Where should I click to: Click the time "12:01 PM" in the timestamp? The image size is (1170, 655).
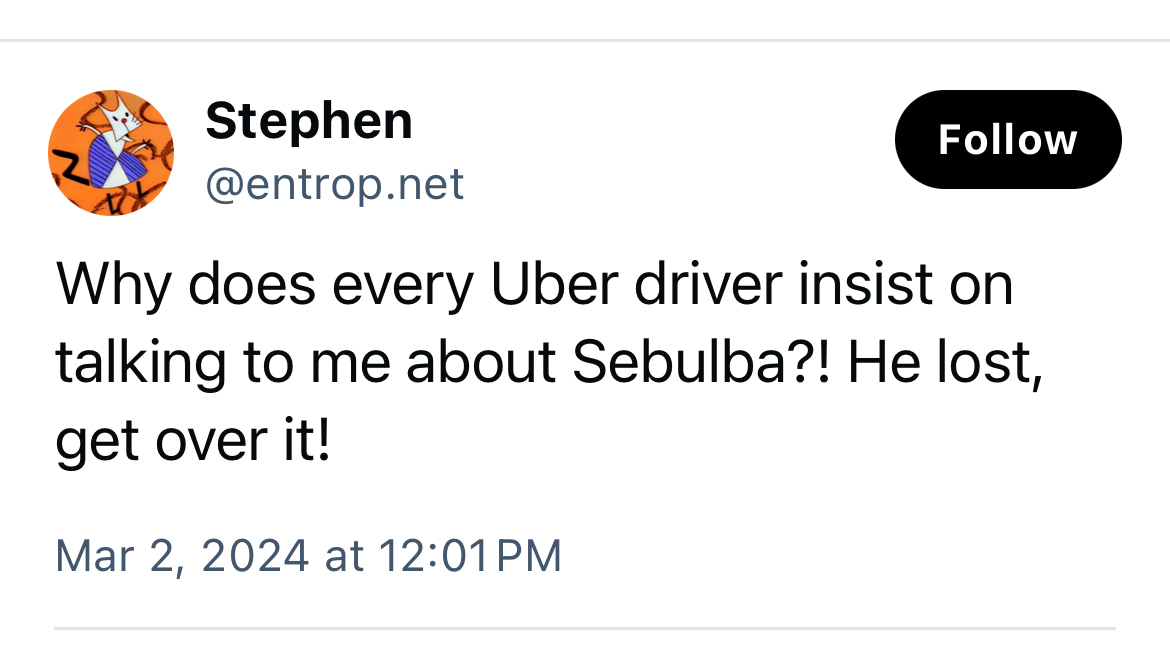coord(470,555)
